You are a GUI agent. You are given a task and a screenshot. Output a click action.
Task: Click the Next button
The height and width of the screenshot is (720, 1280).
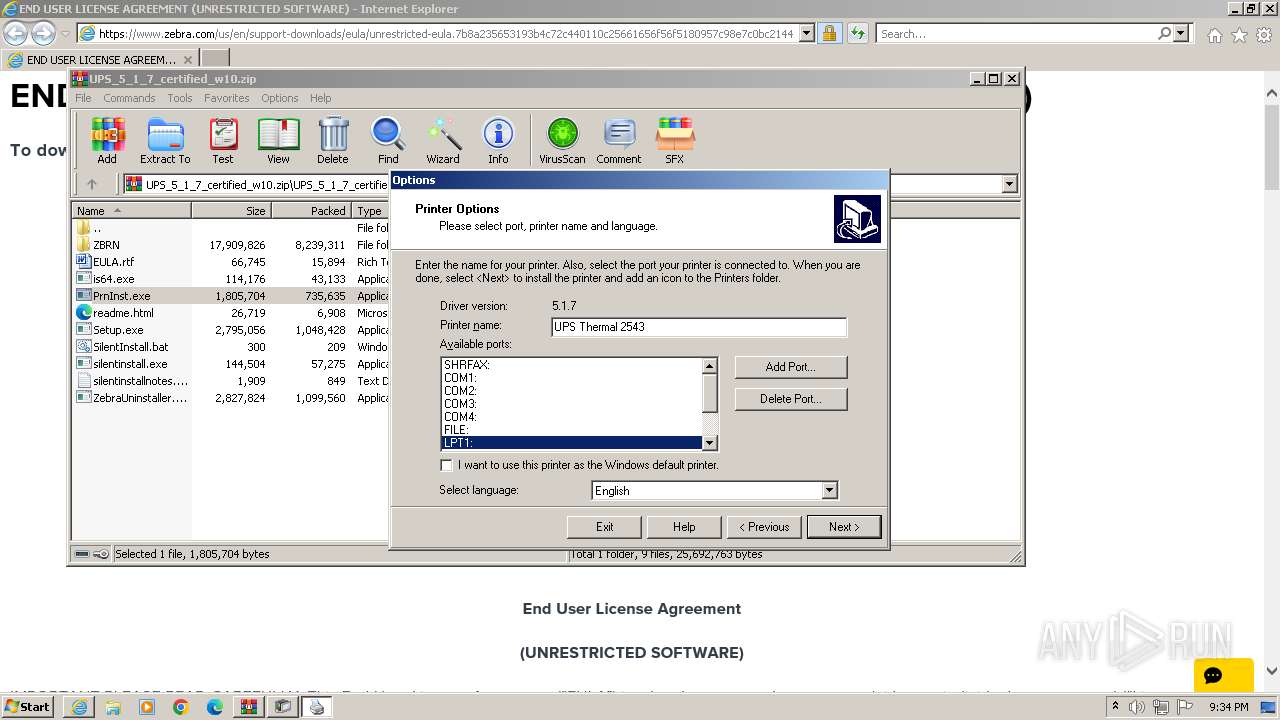[844, 527]
